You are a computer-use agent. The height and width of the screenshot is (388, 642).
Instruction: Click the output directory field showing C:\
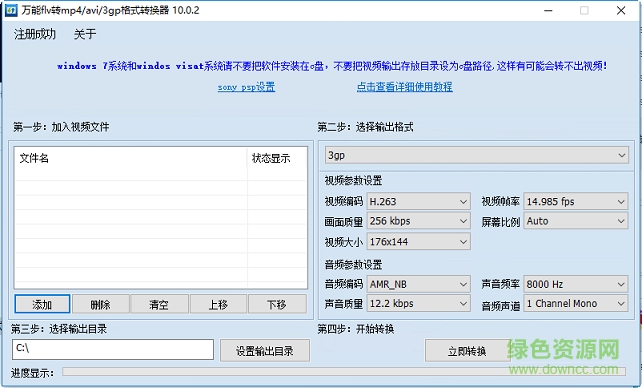113,350
